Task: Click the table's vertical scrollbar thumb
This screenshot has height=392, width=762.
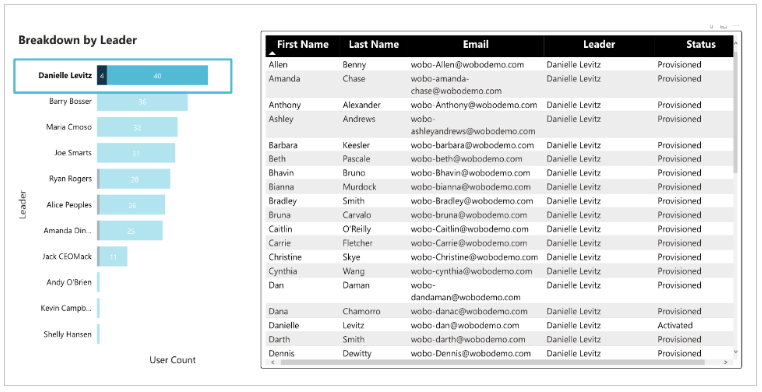Action: coord(736,112)
